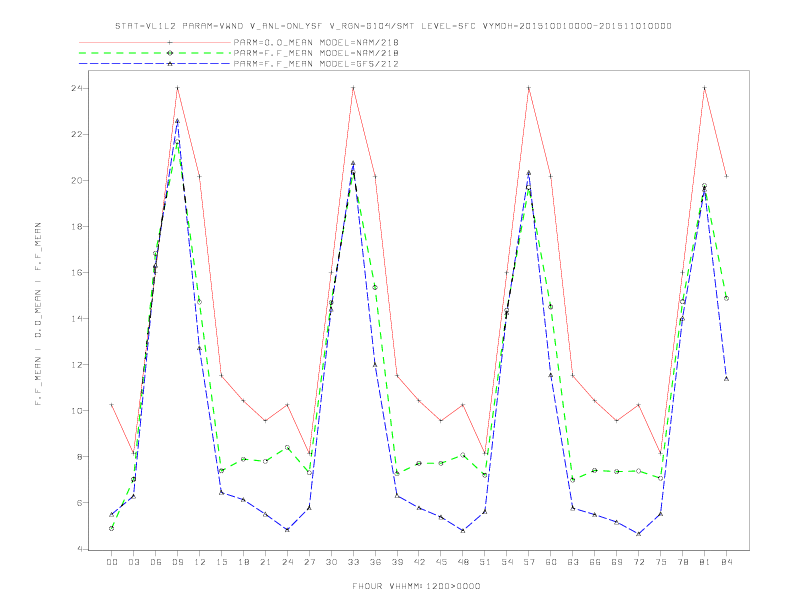Screen dimensions: 792x612
Task: Click x-axis tick label 00
Action: pyautogui.click(x=112, y=562)
